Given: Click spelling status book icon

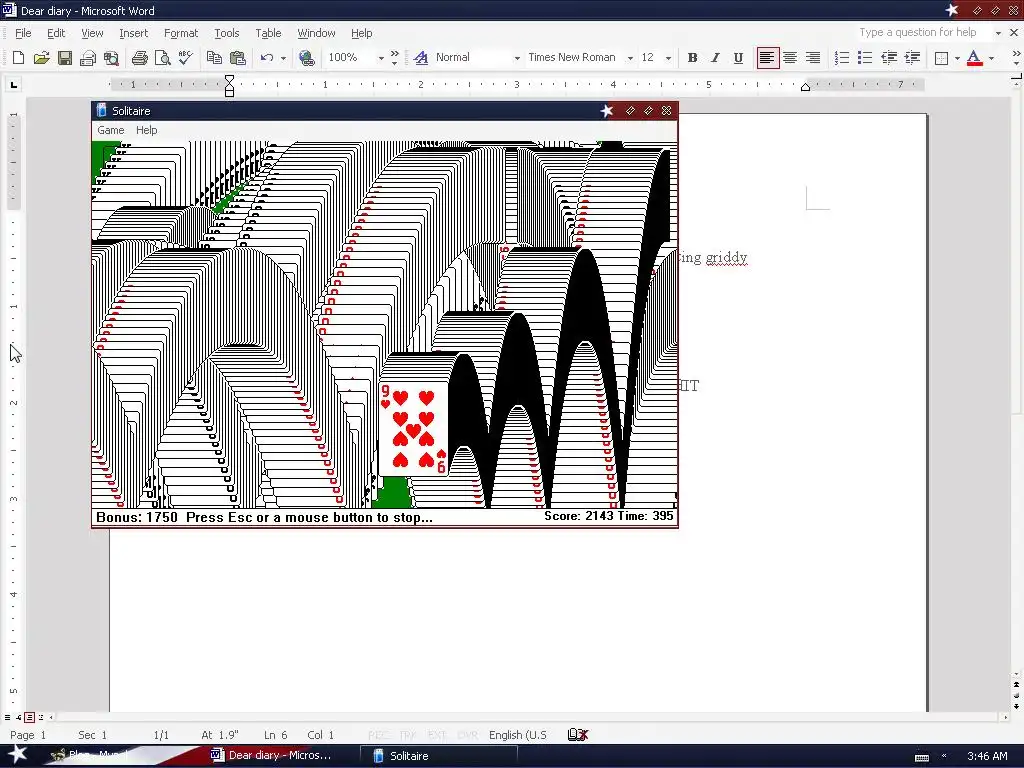Looking at the screenshot, I should (578, 735).
